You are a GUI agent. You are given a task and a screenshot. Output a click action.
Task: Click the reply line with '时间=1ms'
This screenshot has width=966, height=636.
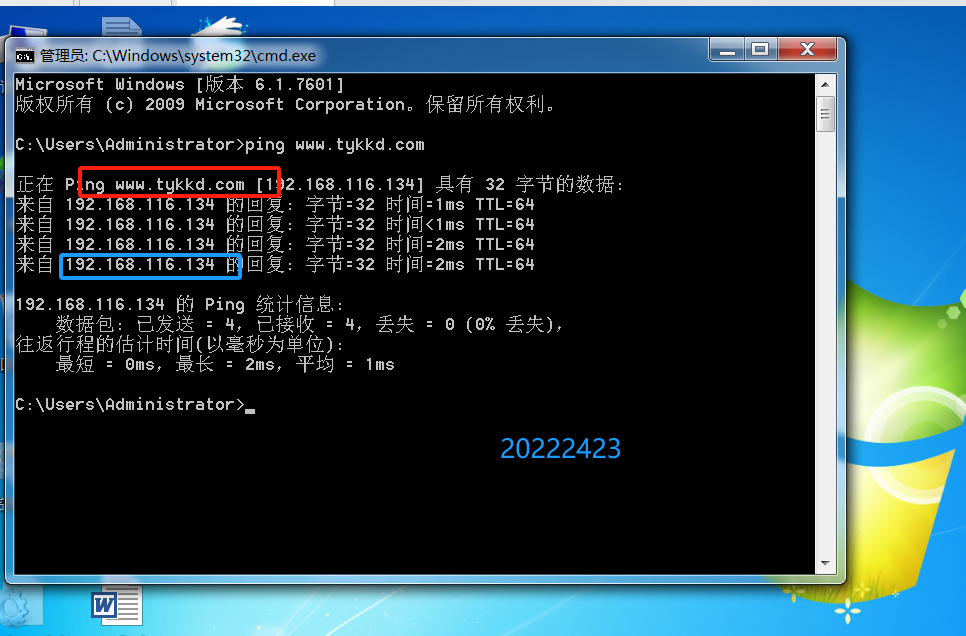click(x=275, y=205)
